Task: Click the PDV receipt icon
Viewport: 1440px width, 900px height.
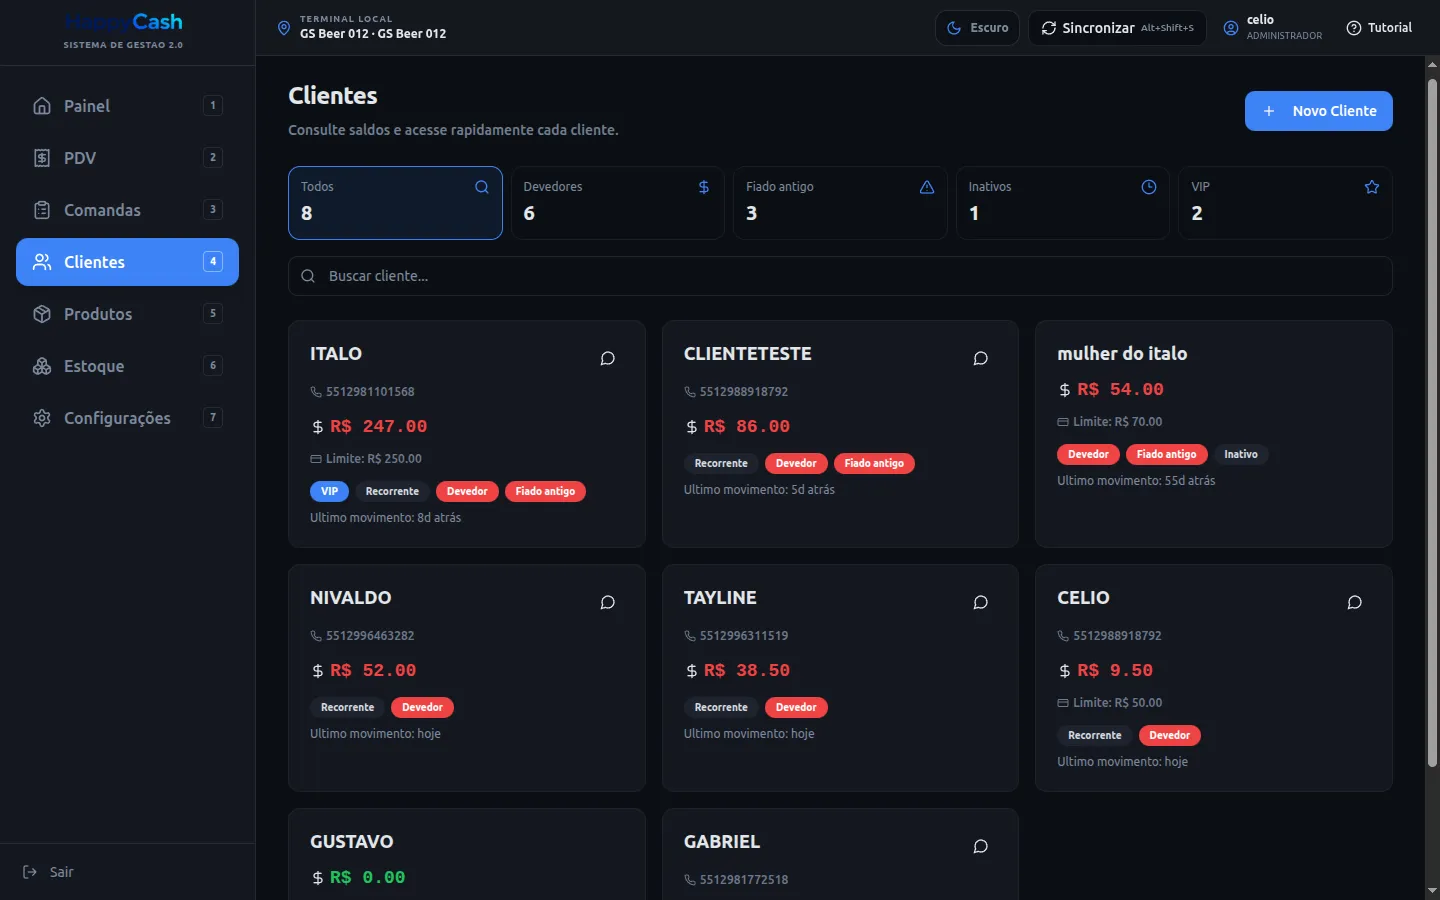Action: point(42,158)
